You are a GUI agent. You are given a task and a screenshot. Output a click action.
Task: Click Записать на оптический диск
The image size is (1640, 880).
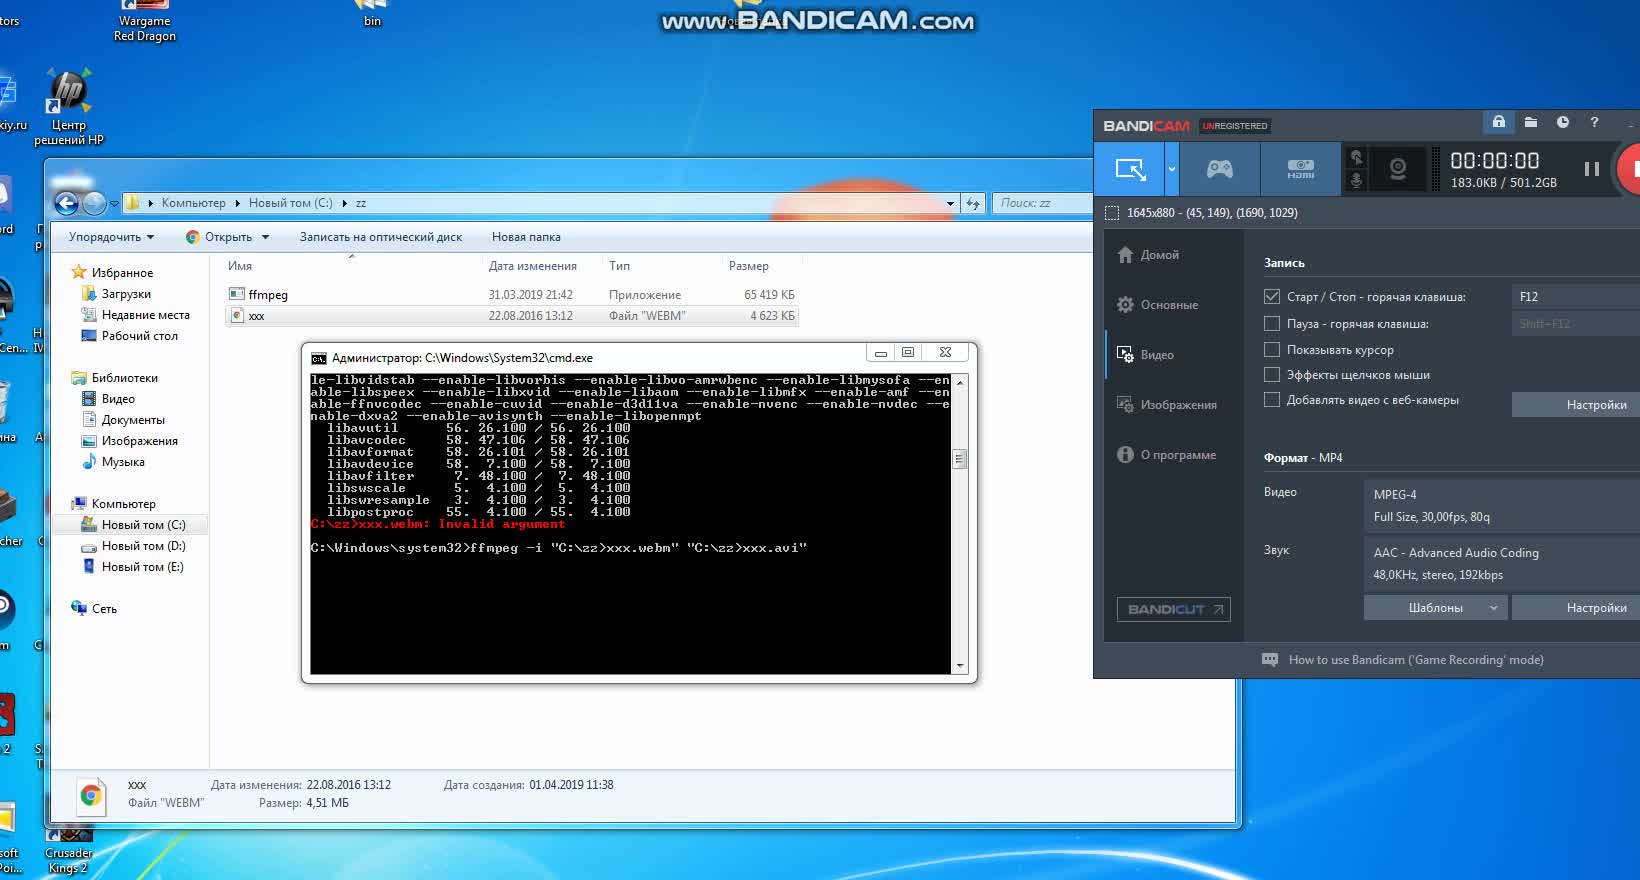[x=381, y=237]
